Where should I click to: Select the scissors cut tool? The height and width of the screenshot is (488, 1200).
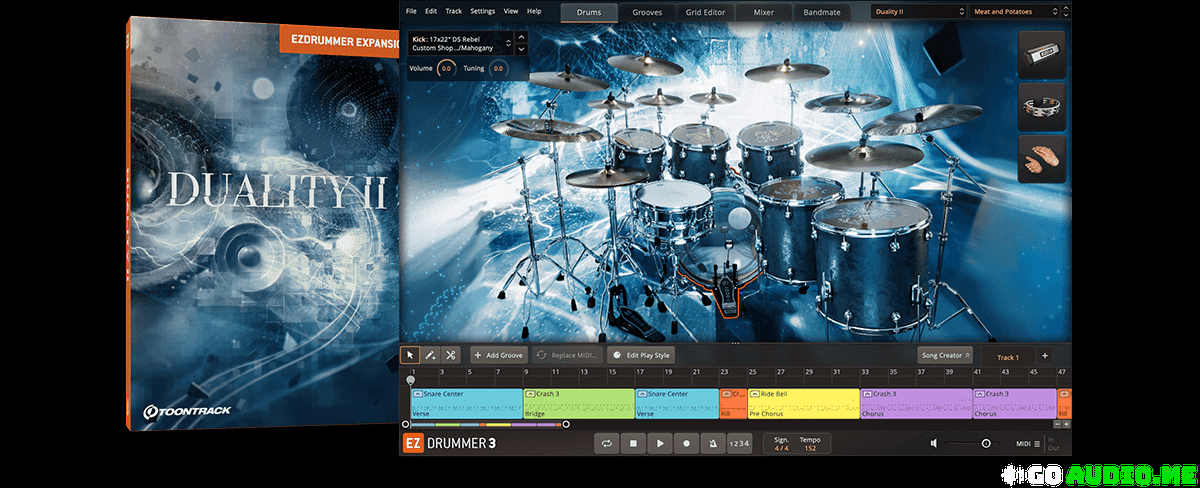coord(451,355)
